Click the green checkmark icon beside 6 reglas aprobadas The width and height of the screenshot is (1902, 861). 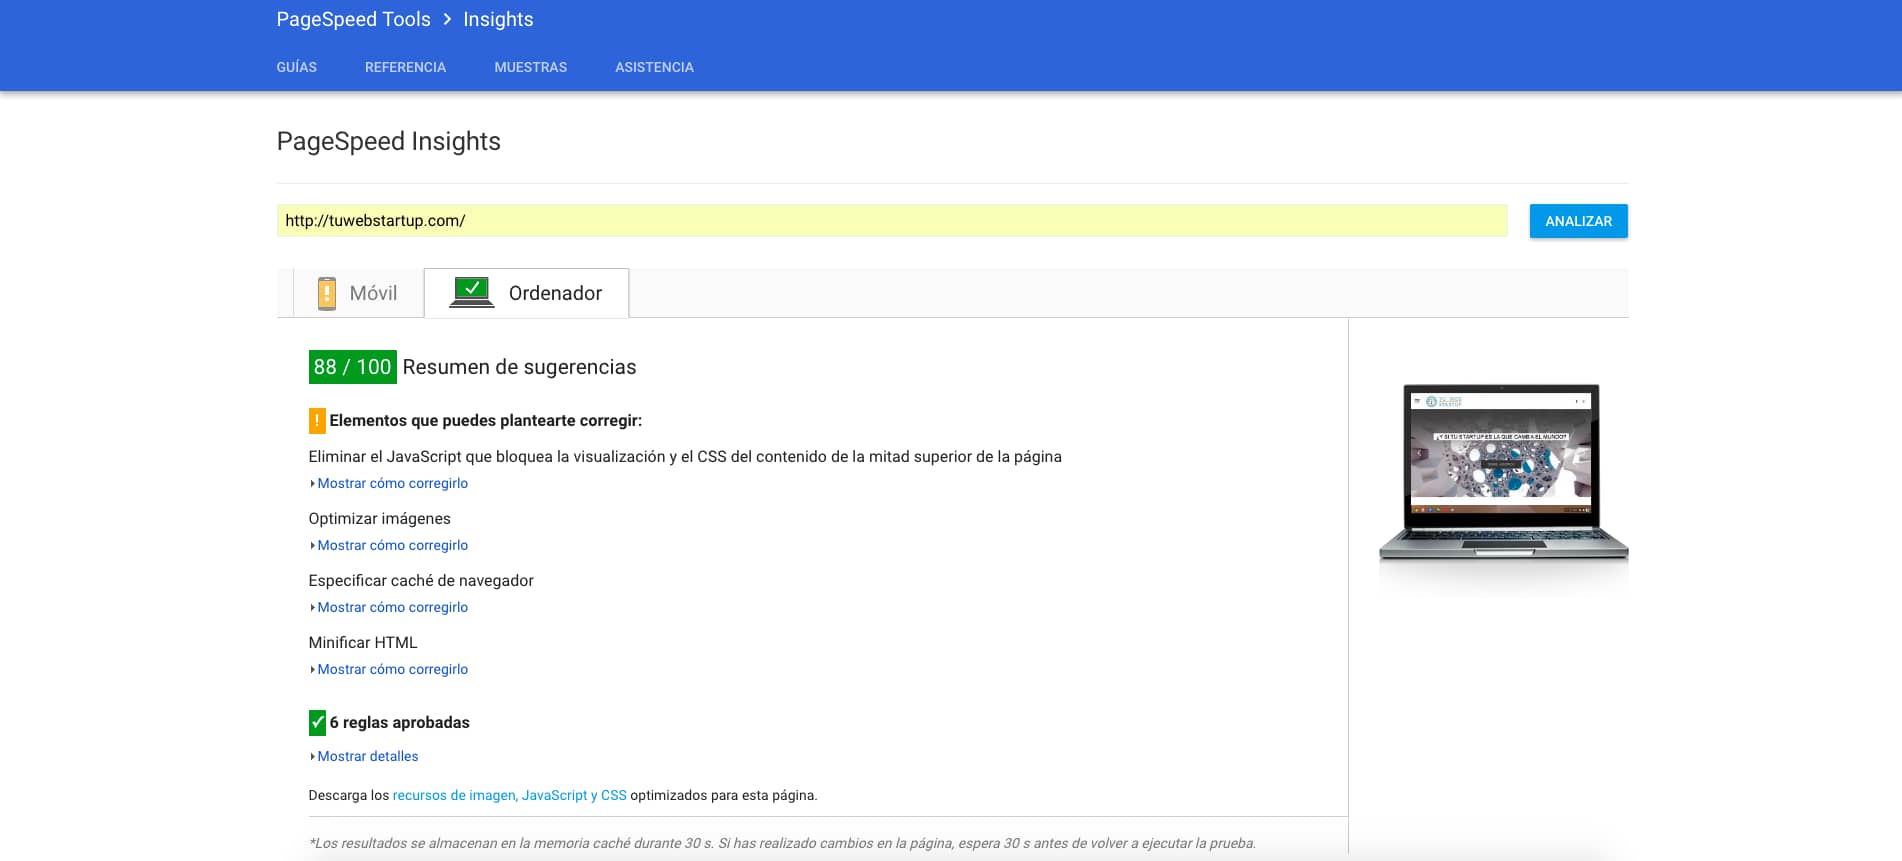click(x=317, y=722)
